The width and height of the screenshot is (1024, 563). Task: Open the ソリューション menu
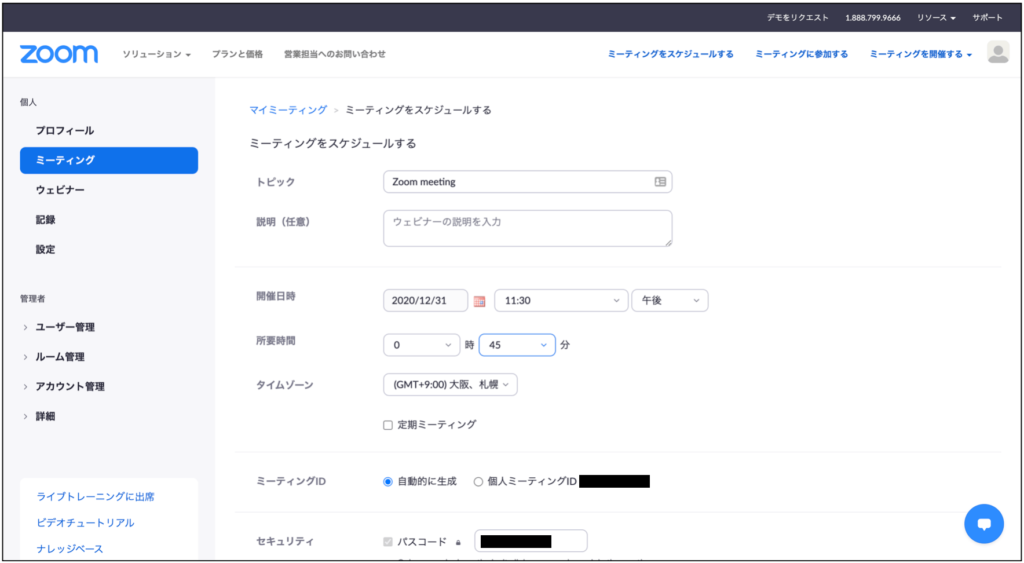click(156, 54)
